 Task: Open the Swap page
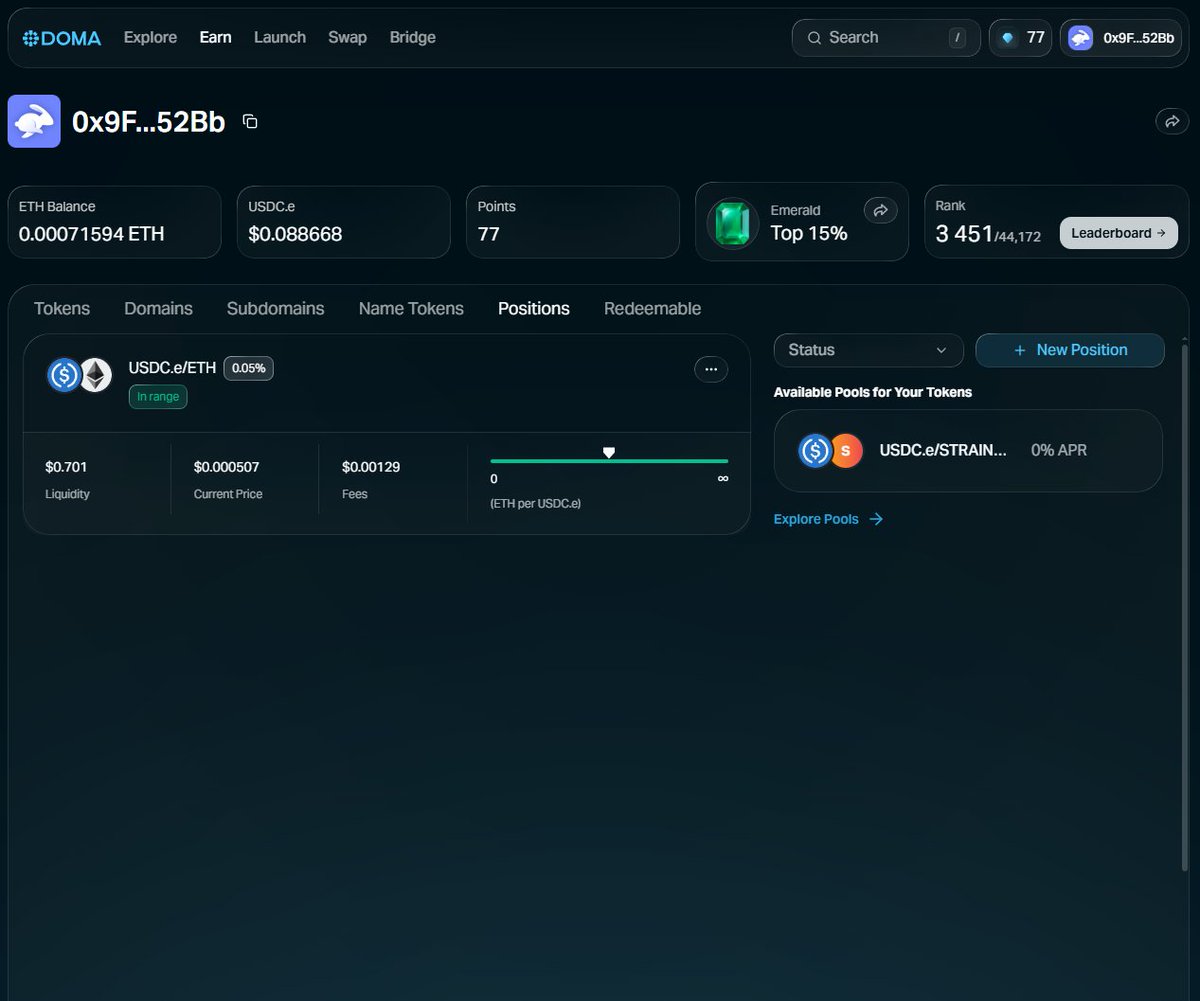[x=347, y=37]
